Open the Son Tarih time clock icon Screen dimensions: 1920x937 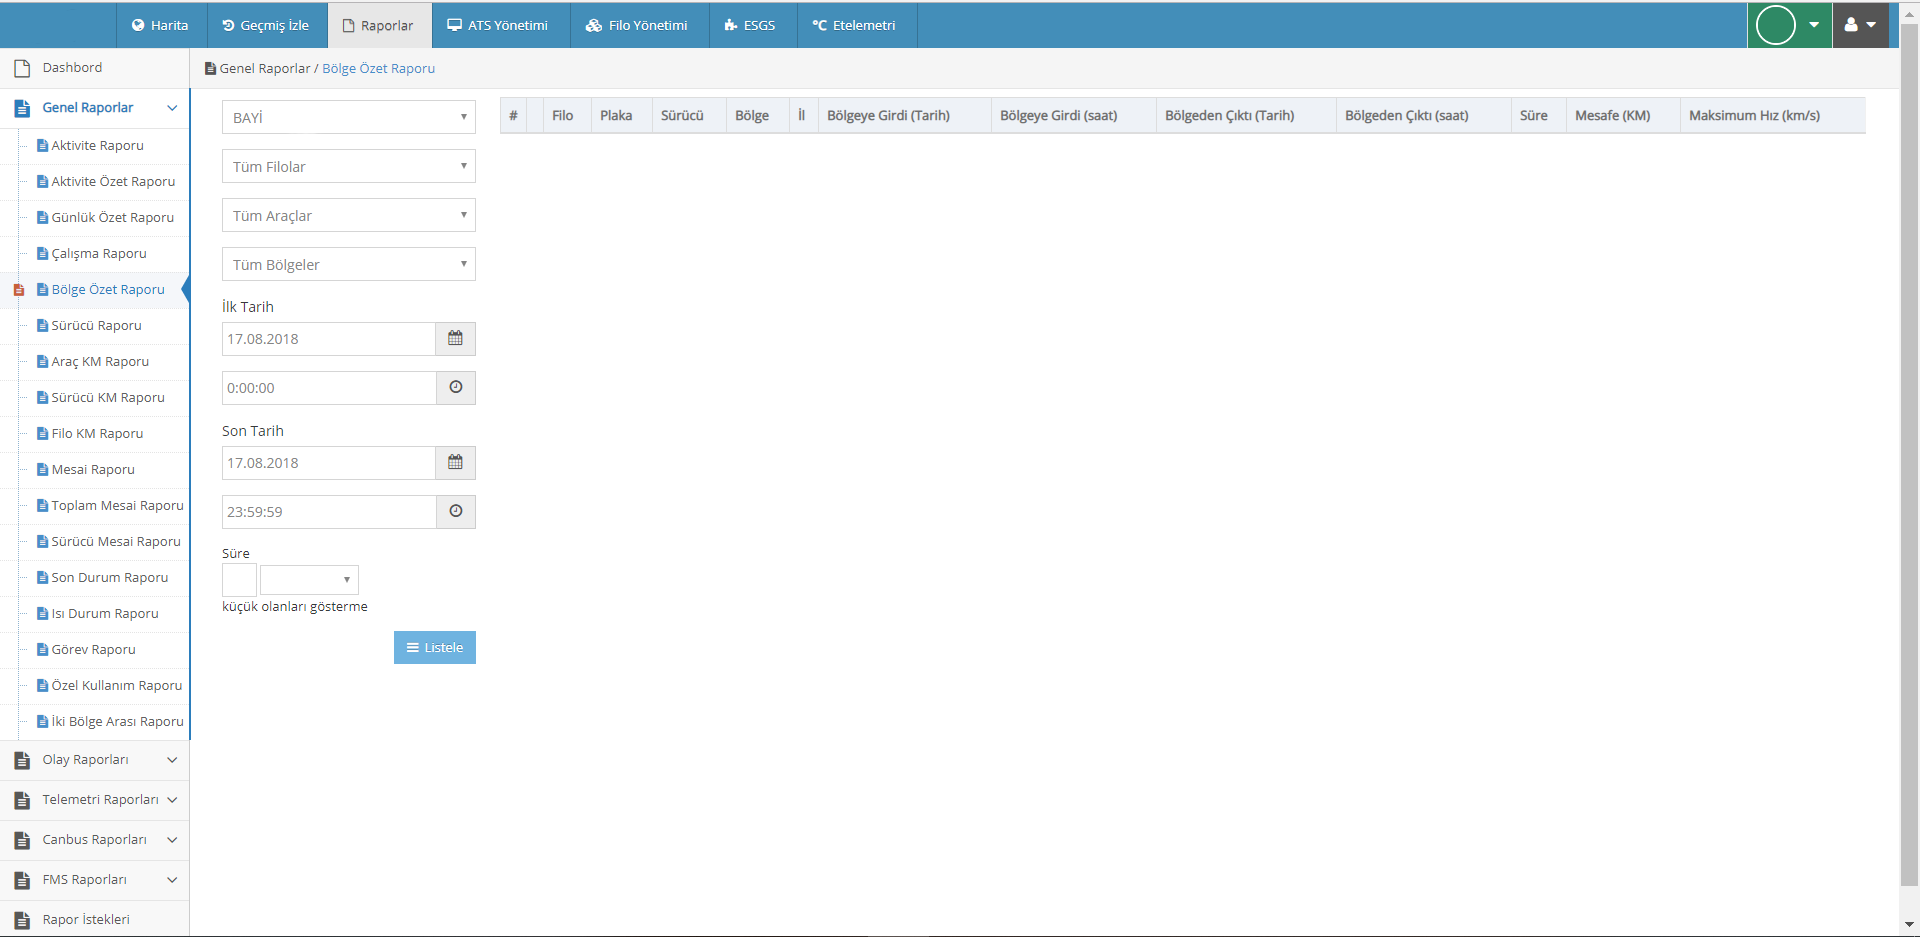point(456,512)
